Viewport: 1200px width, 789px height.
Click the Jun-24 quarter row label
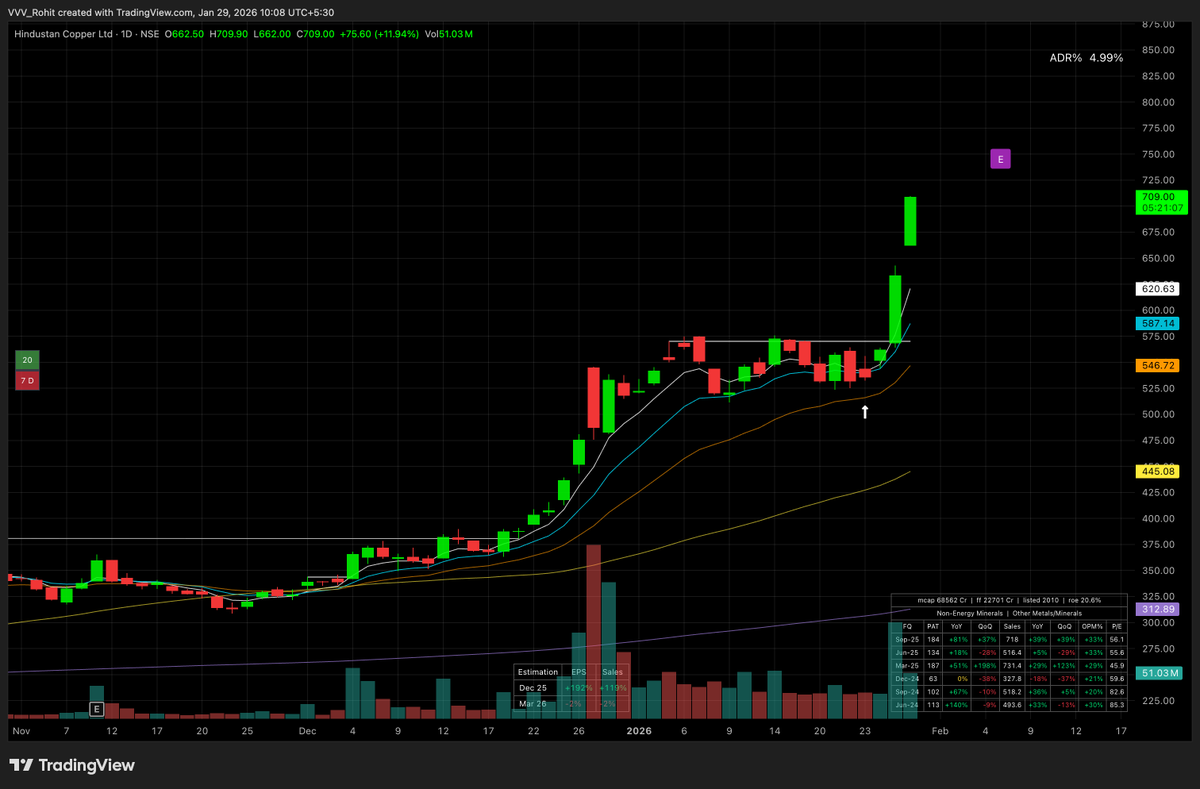[x=907, y=705]
